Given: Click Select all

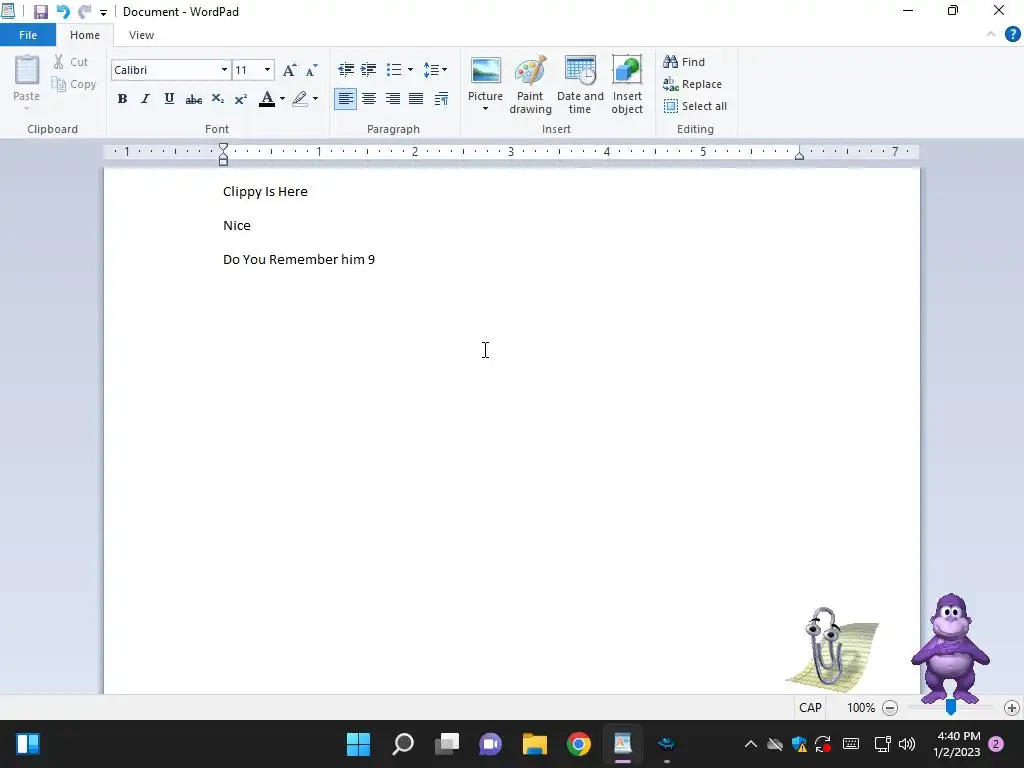Looking at the screenshot, I should (x=695, y=106).
